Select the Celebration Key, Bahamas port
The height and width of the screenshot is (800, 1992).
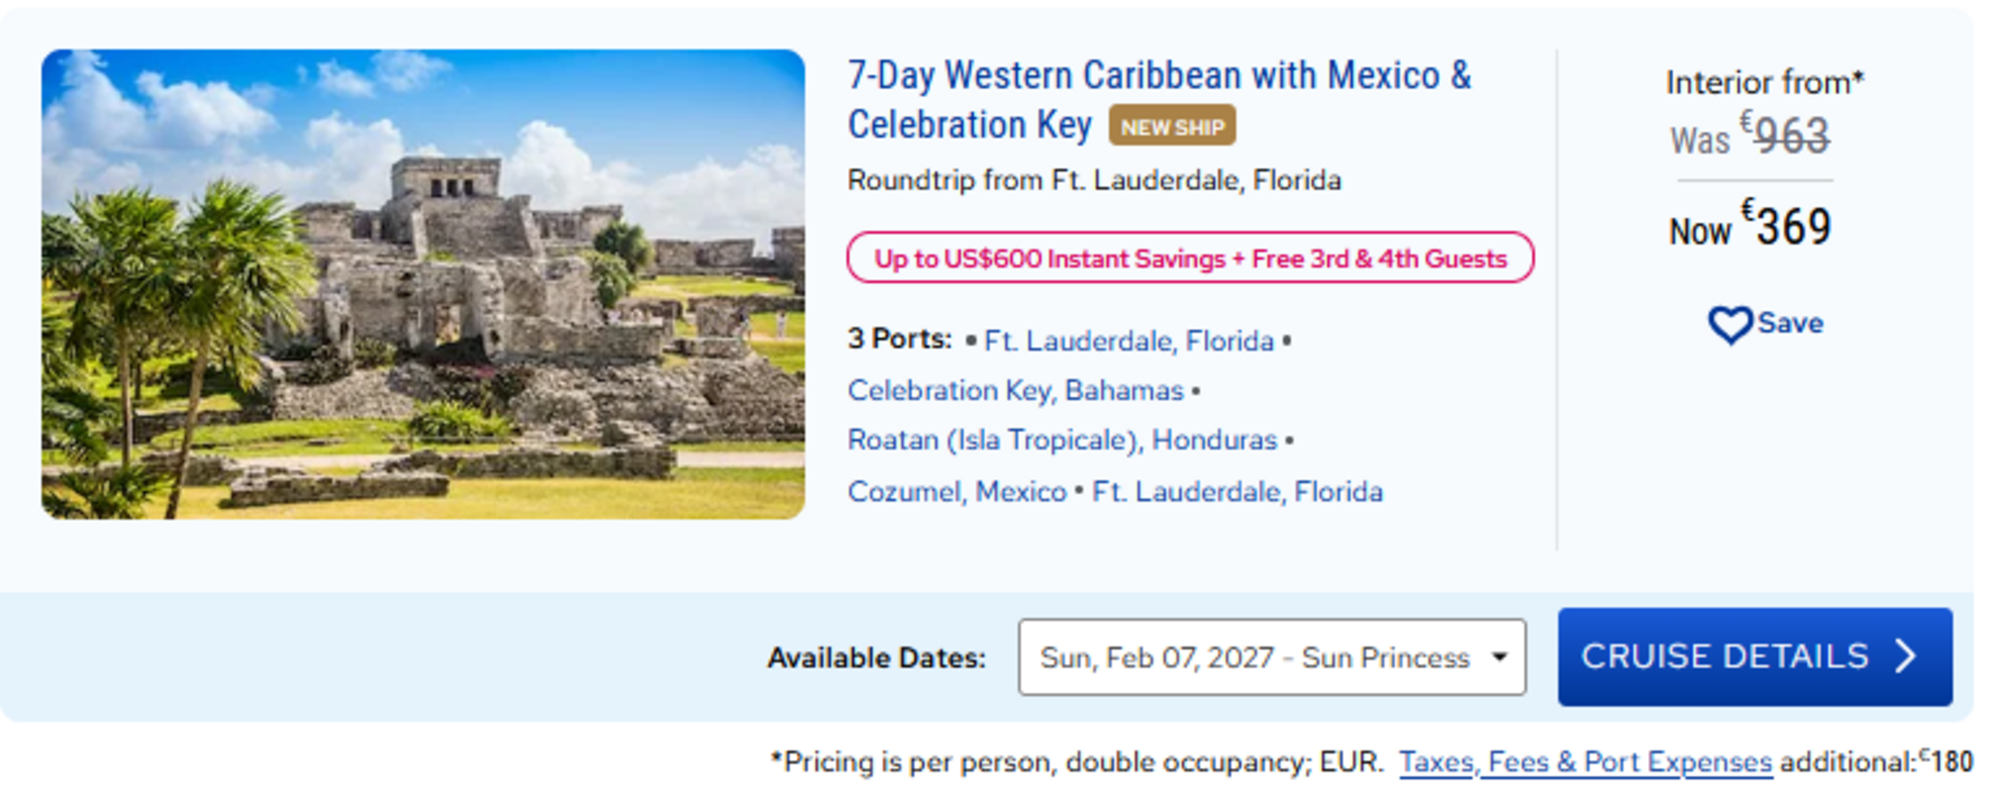pyautogui.click(x=1015, y=390)
